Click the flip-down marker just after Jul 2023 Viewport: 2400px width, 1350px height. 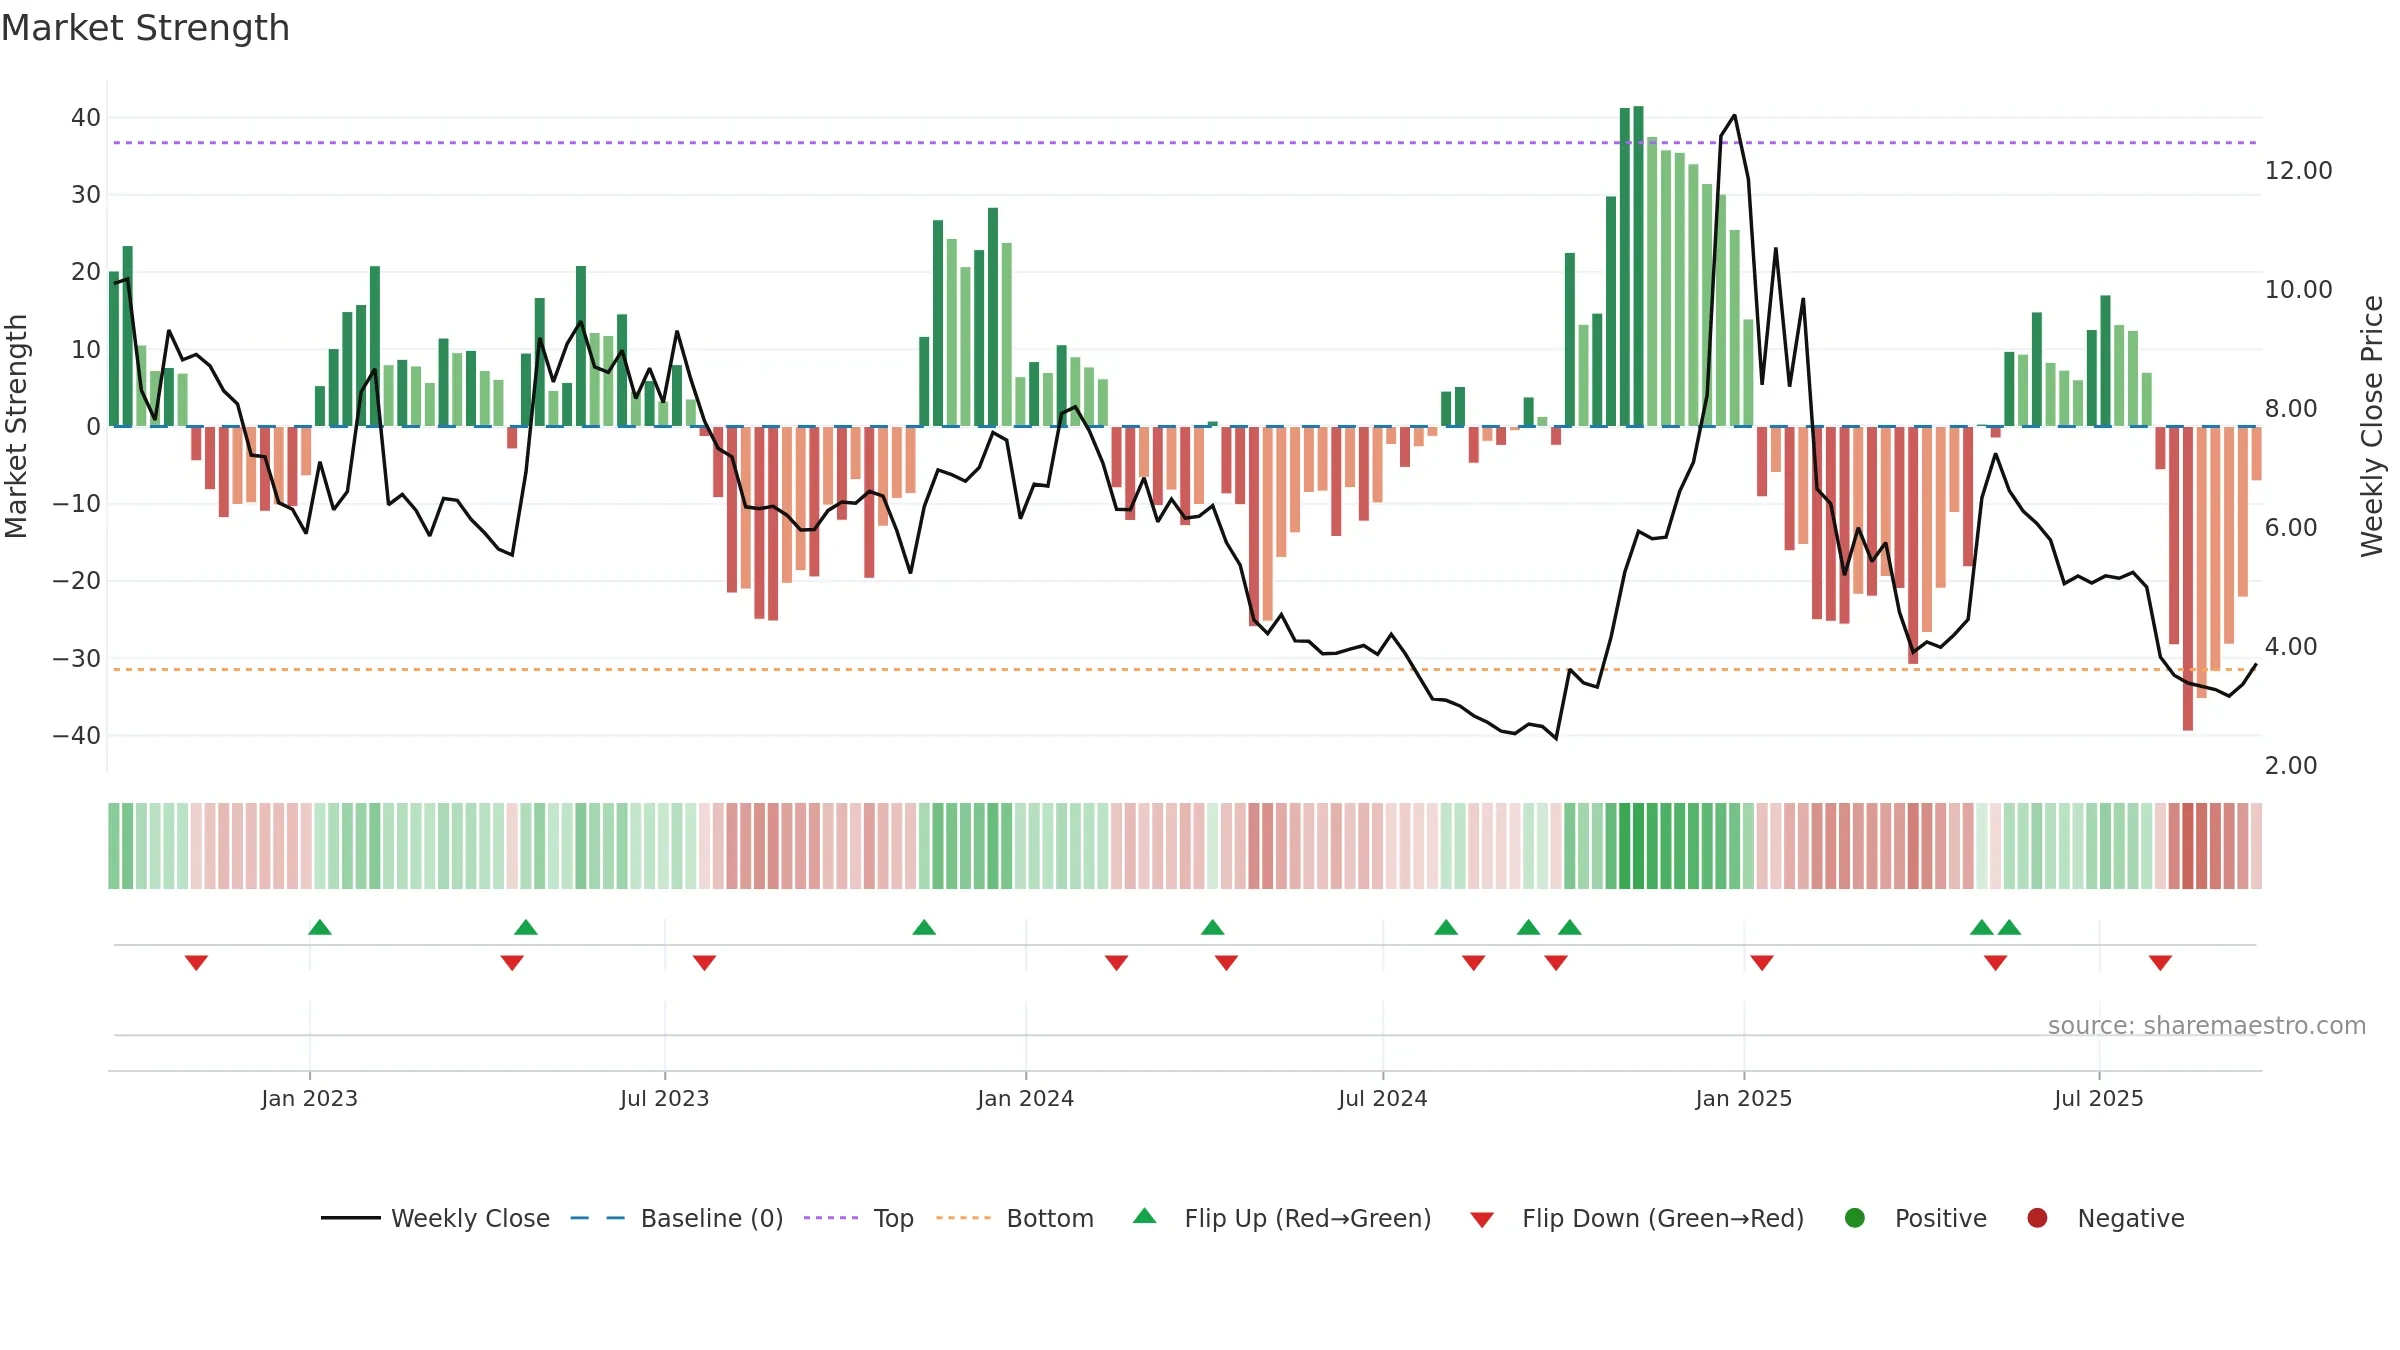704,962
